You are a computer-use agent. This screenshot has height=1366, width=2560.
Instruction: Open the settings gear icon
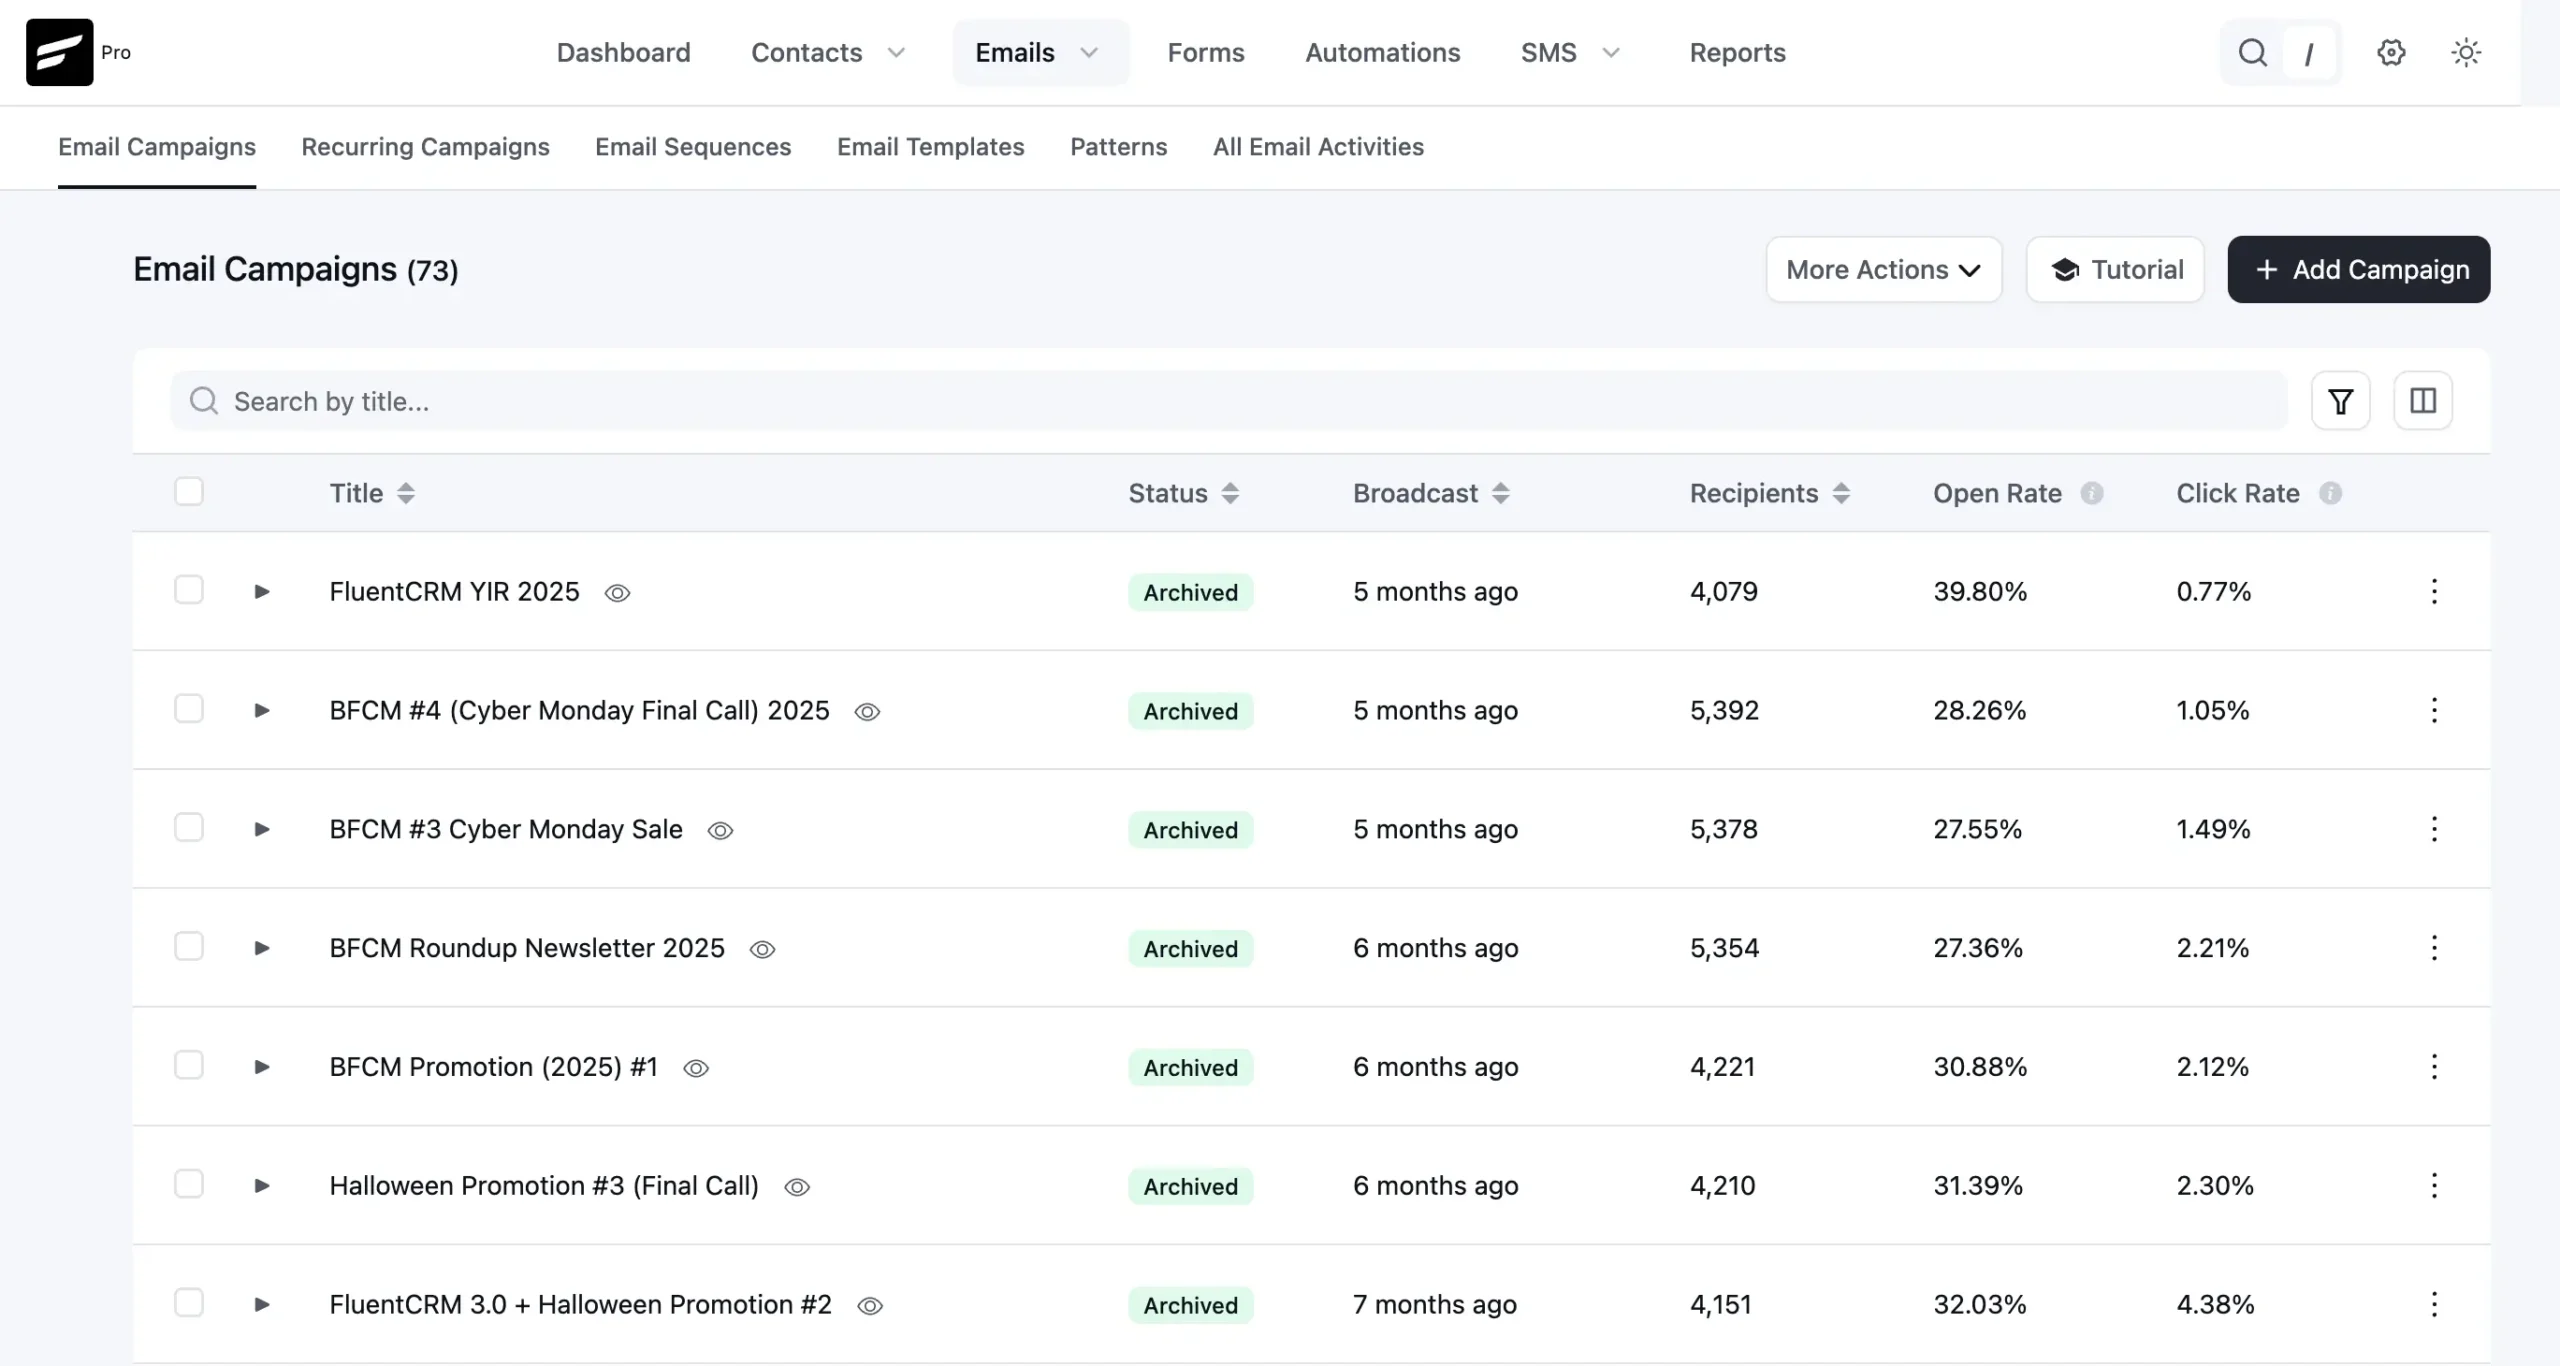click(2391, 52)
